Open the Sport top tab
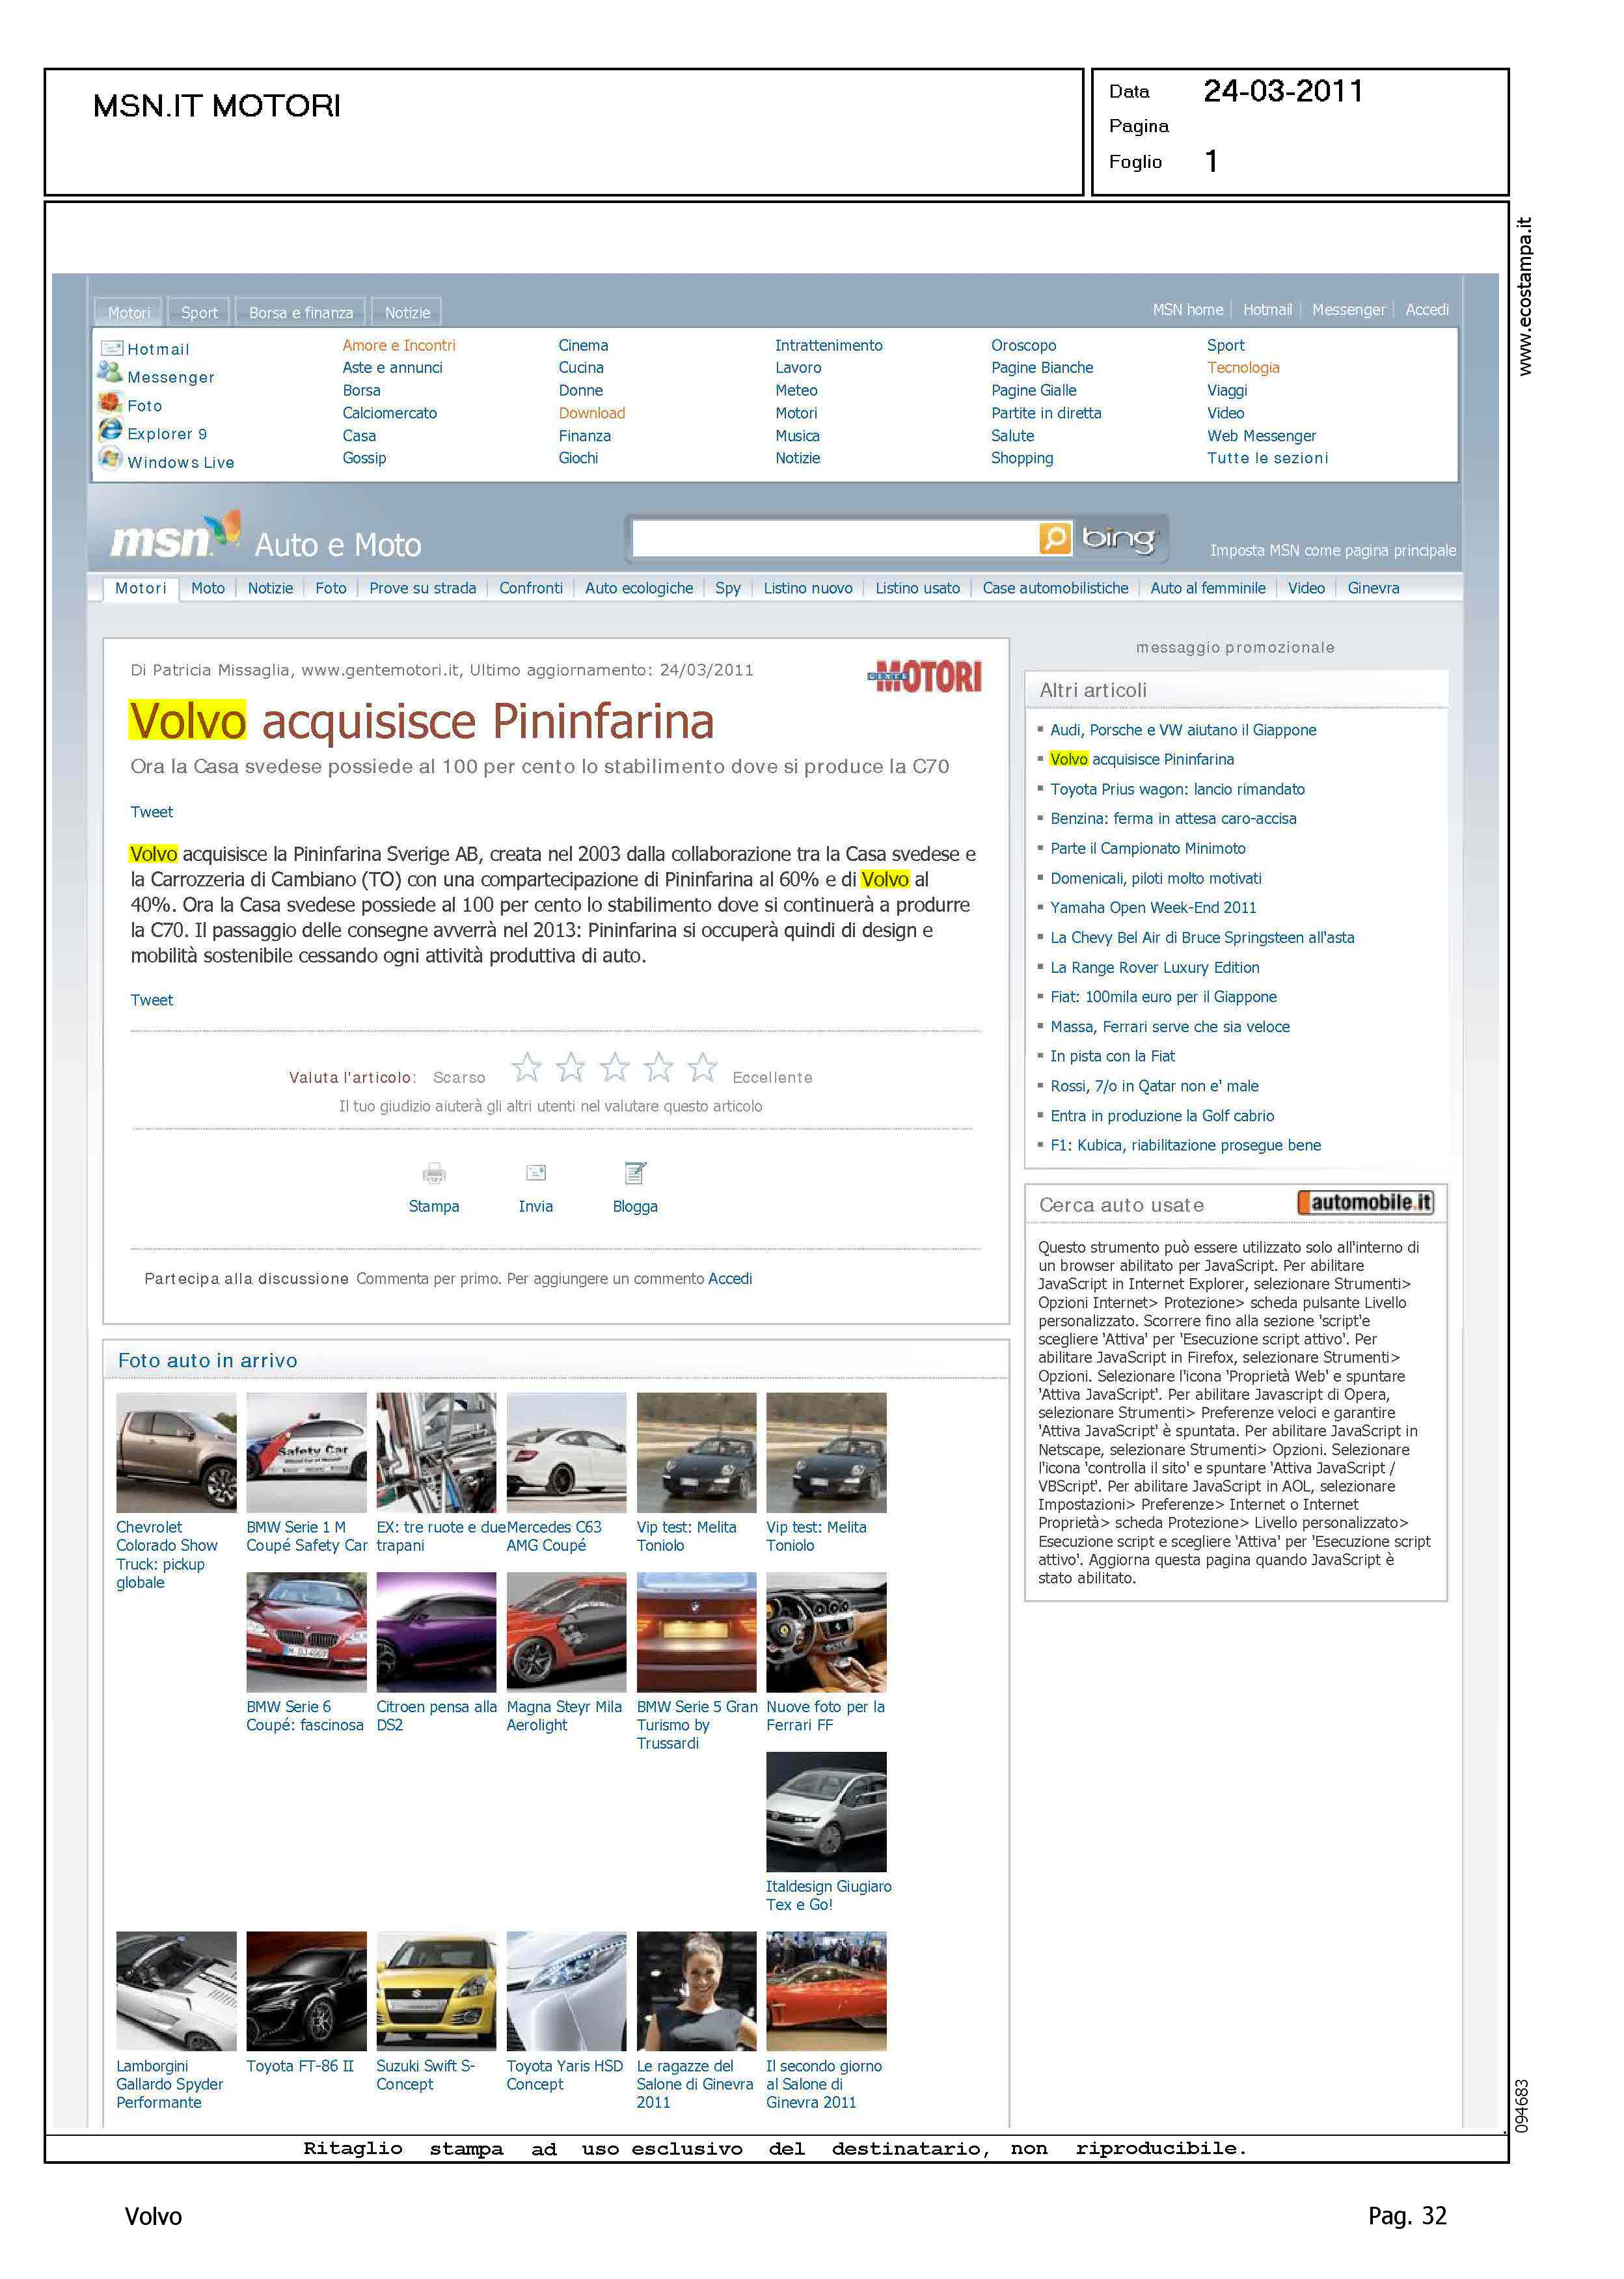The height and width of the screenshot is (2279, 1624). click(x=199, y=312)
